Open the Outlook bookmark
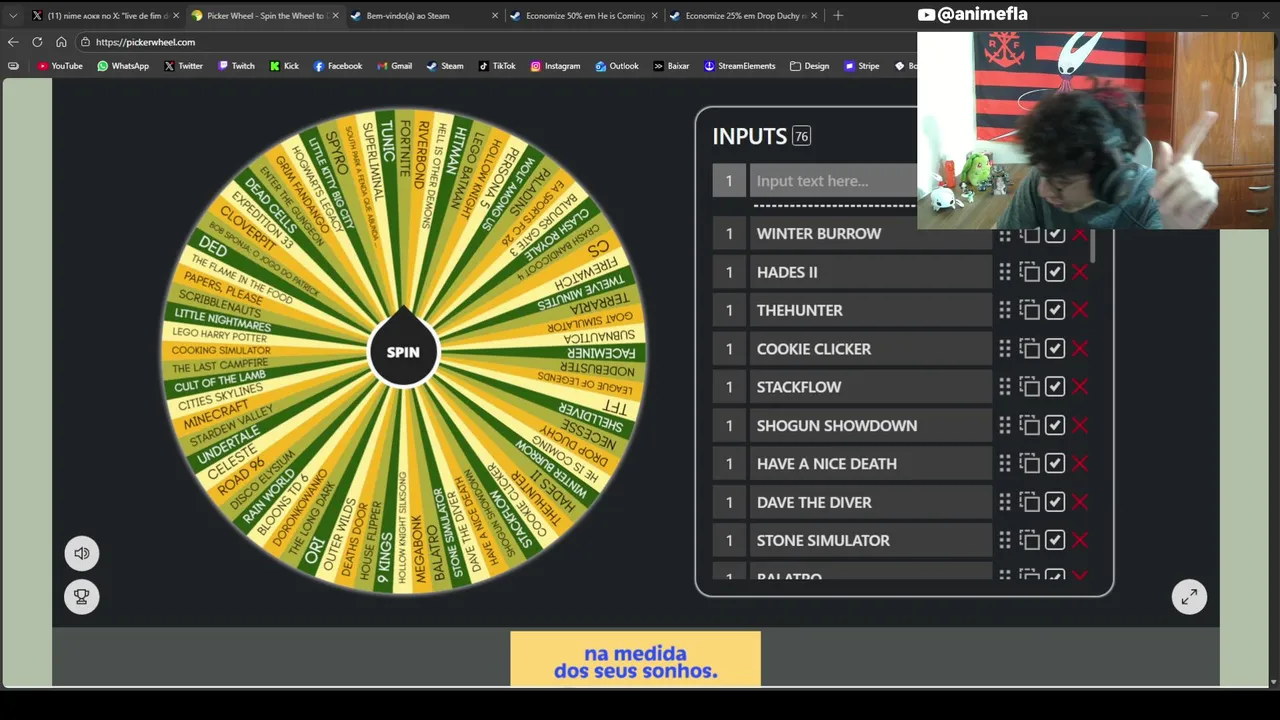 617,66
